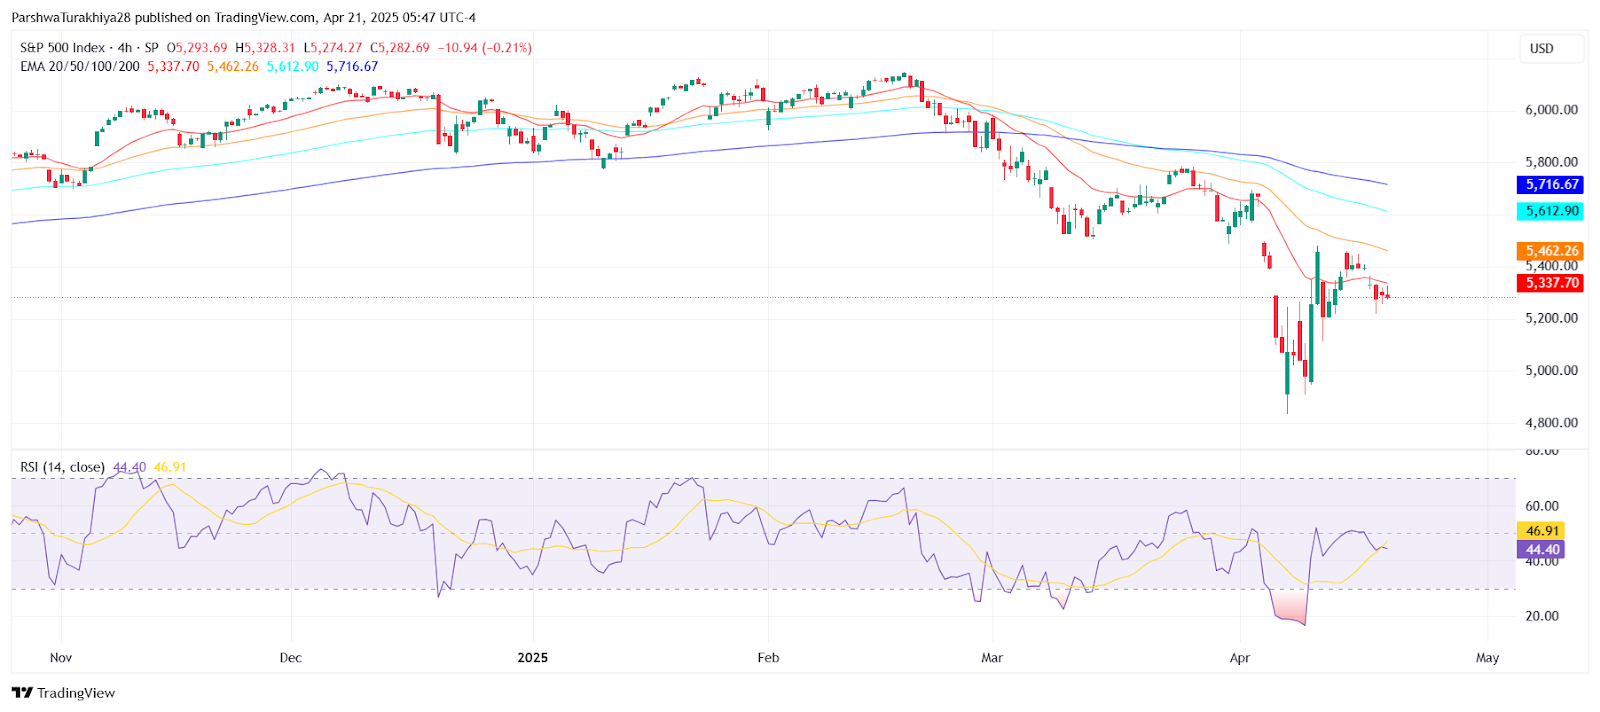
Task: Click the 5,200.00 price scale label
Action: tap(1551, 318)
